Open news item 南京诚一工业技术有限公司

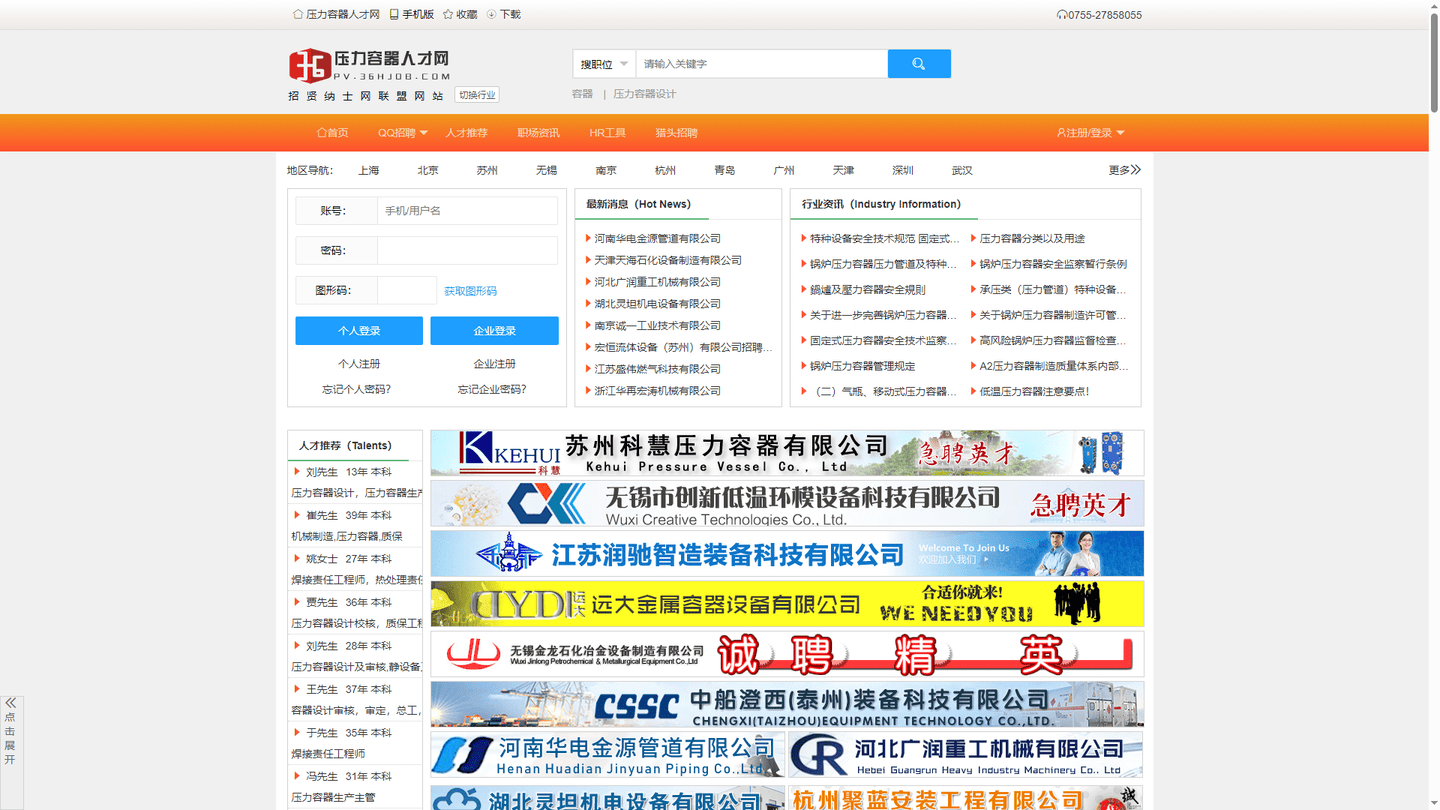tap(657, 326)
